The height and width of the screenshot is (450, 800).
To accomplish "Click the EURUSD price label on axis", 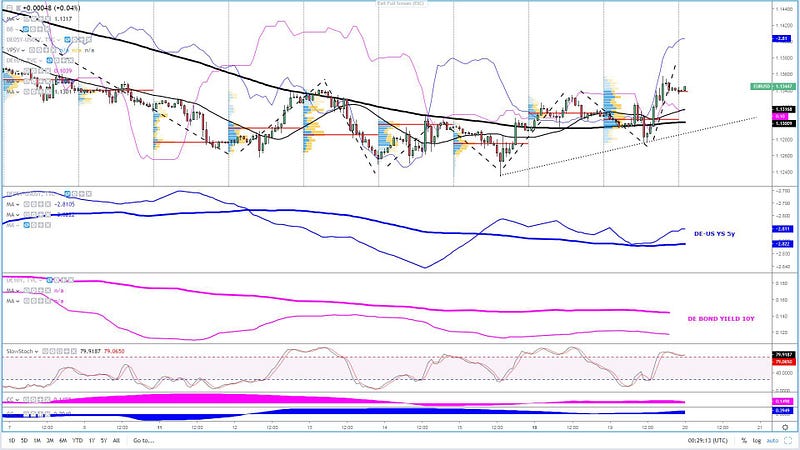I will [x=772, y=86].
